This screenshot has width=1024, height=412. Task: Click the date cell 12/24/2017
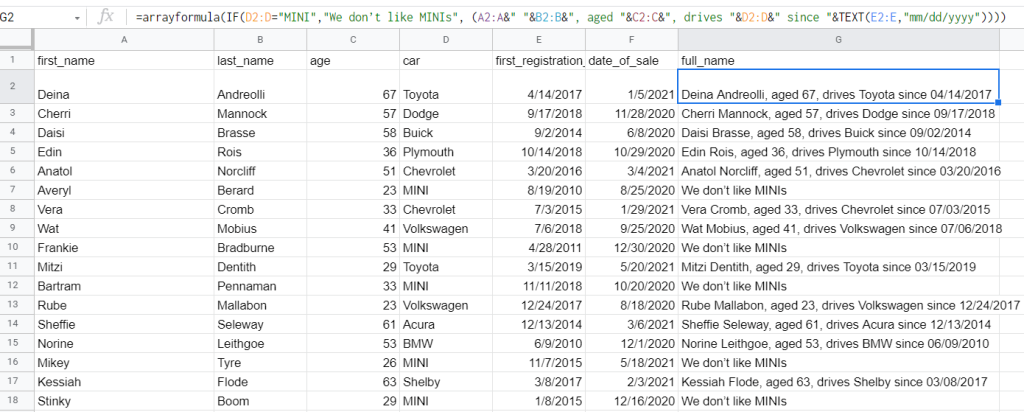click(539, 306)
